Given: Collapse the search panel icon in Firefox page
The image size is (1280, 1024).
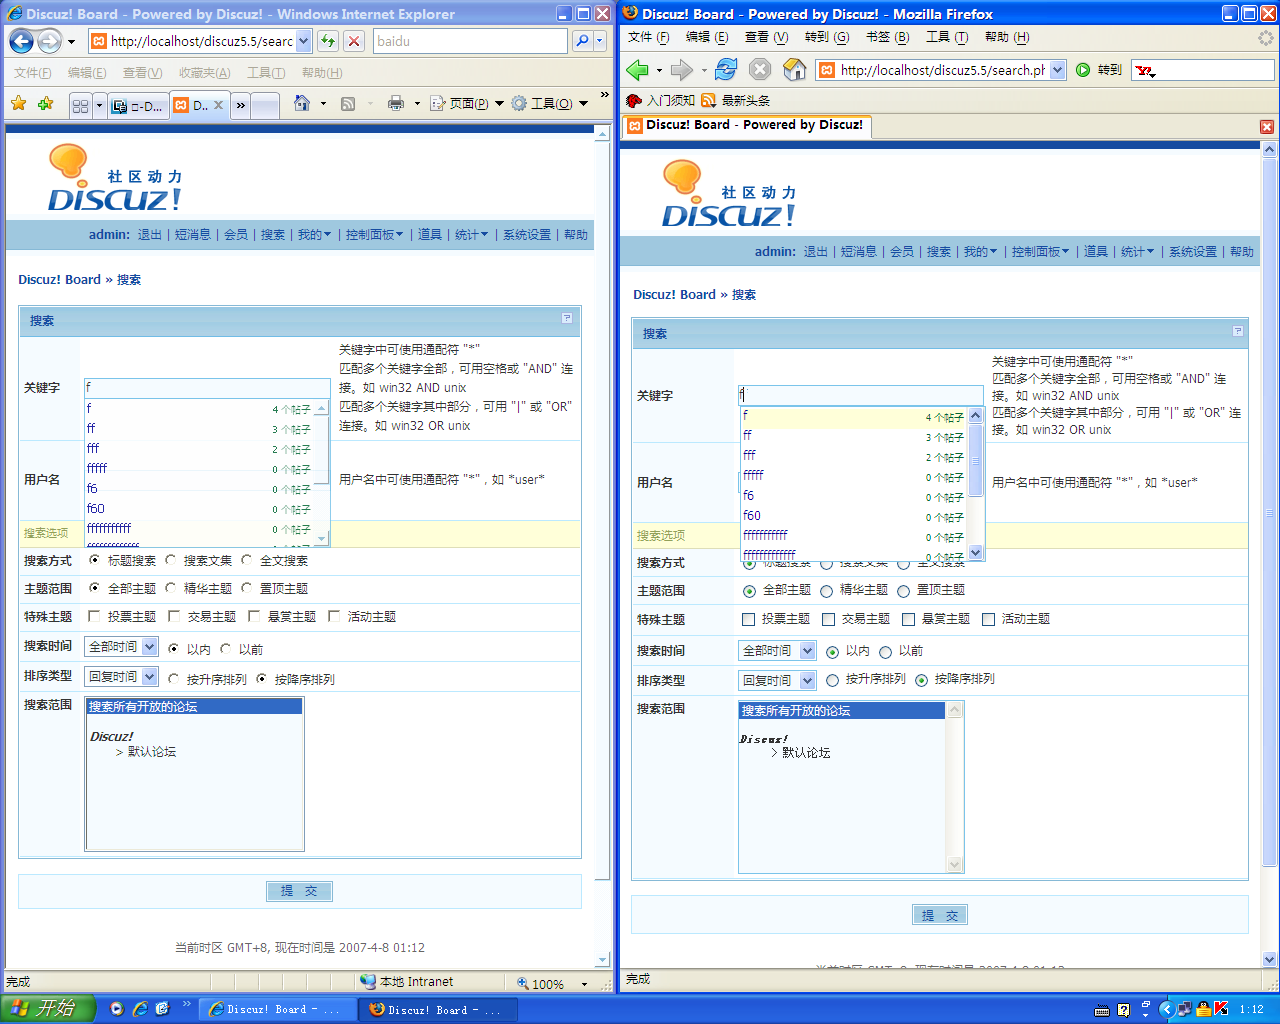Looking at the screenshot, I should [1238, 331].
